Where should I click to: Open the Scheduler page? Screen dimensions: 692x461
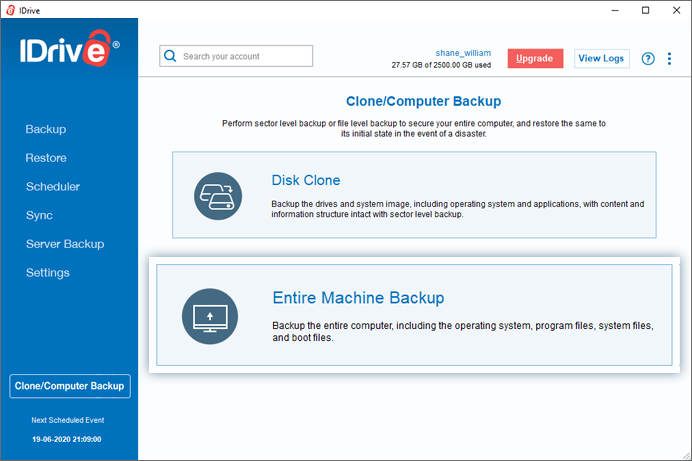[53, 187]
